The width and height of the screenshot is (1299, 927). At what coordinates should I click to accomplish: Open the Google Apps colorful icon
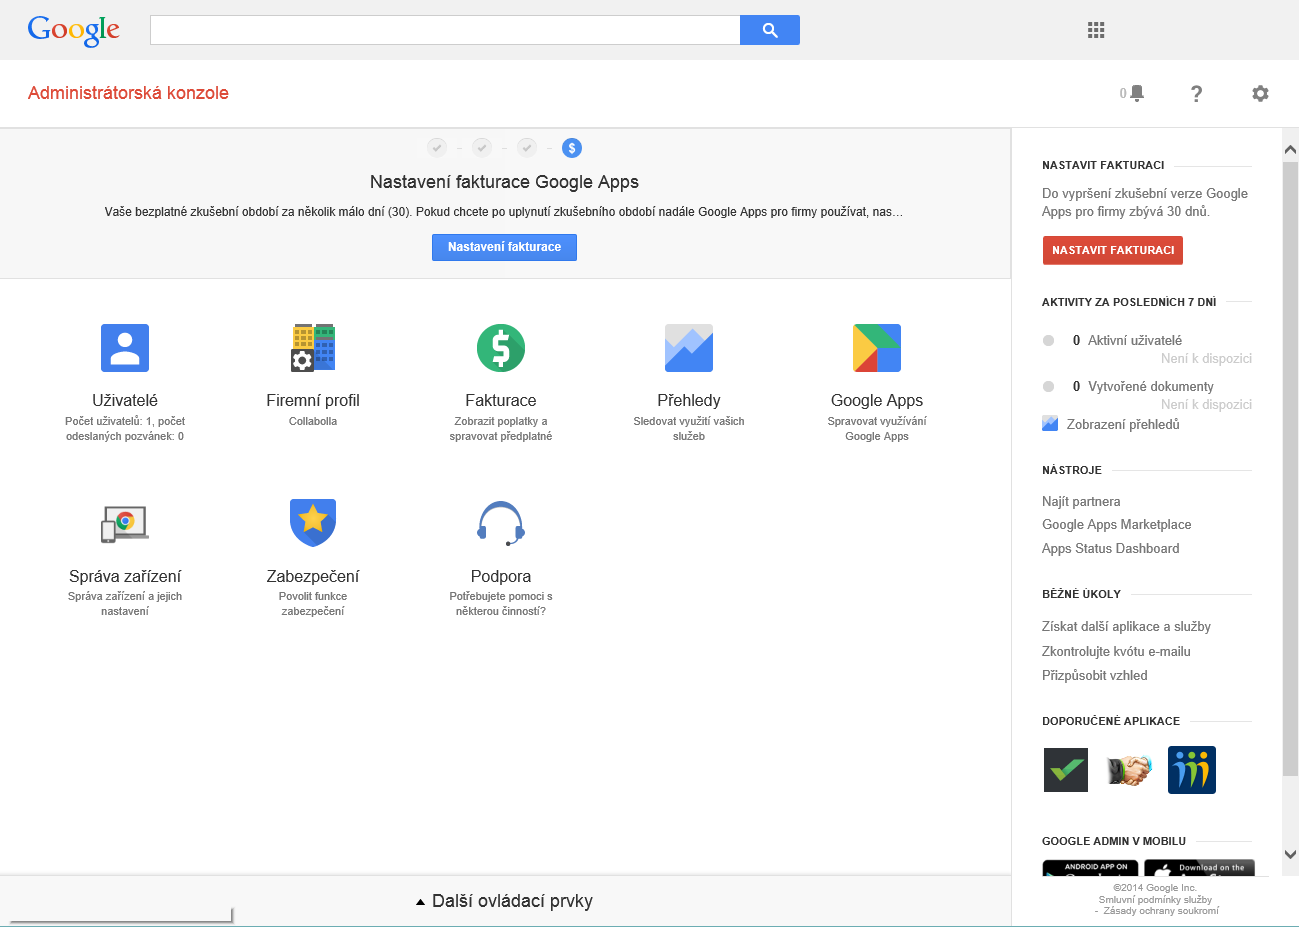(877, 348)
